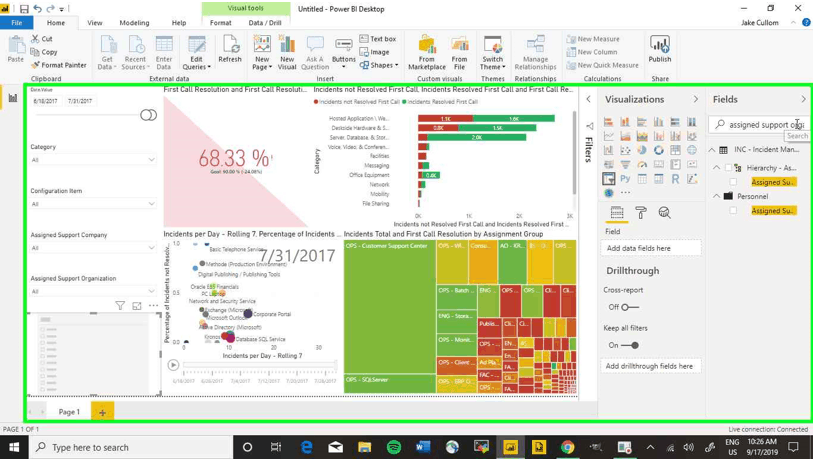Select the Python visual icon
Viewport: 815px width, 461px height.
(625, 179)
